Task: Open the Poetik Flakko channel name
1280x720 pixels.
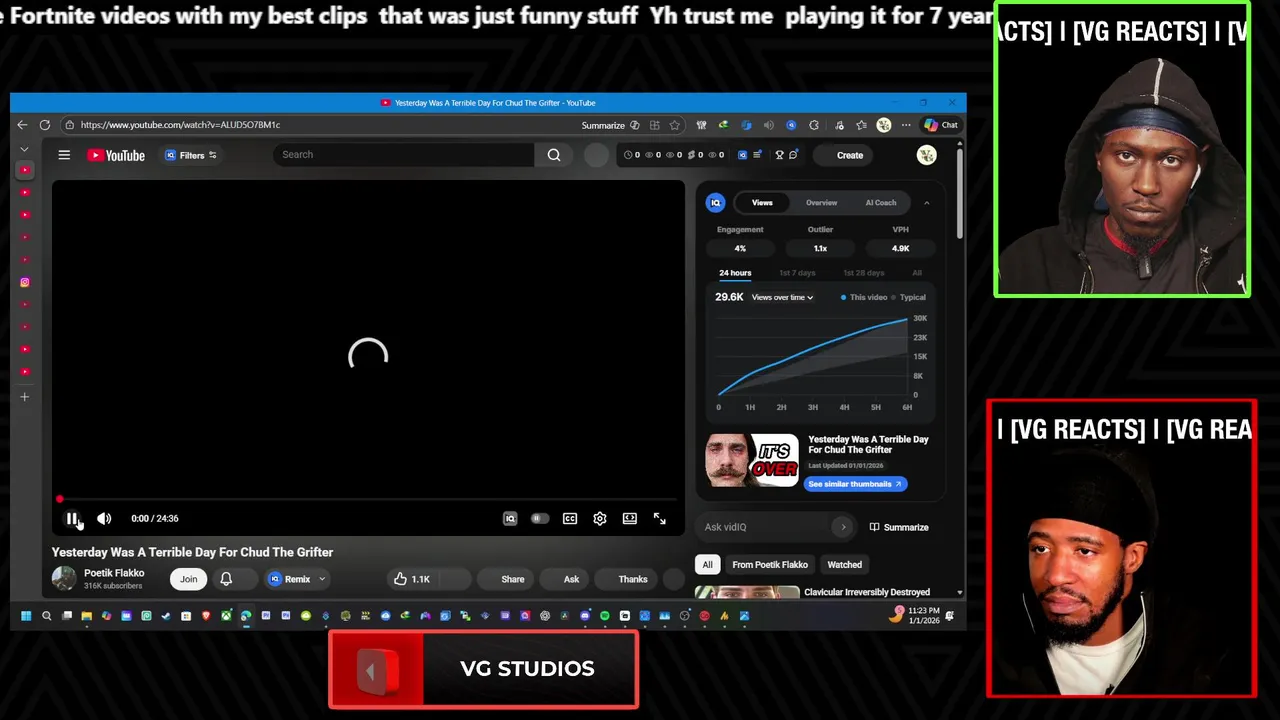Action: click(x=114, y=573)
